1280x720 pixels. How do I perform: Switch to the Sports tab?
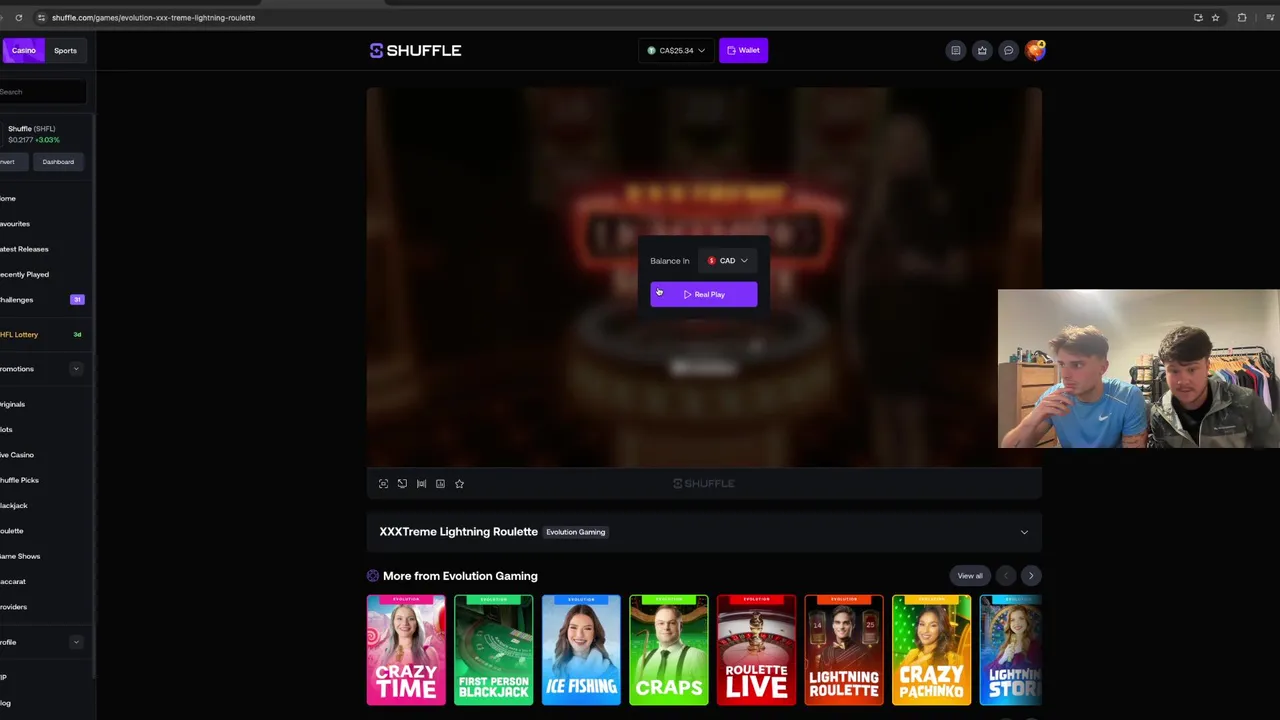[65, 50]
